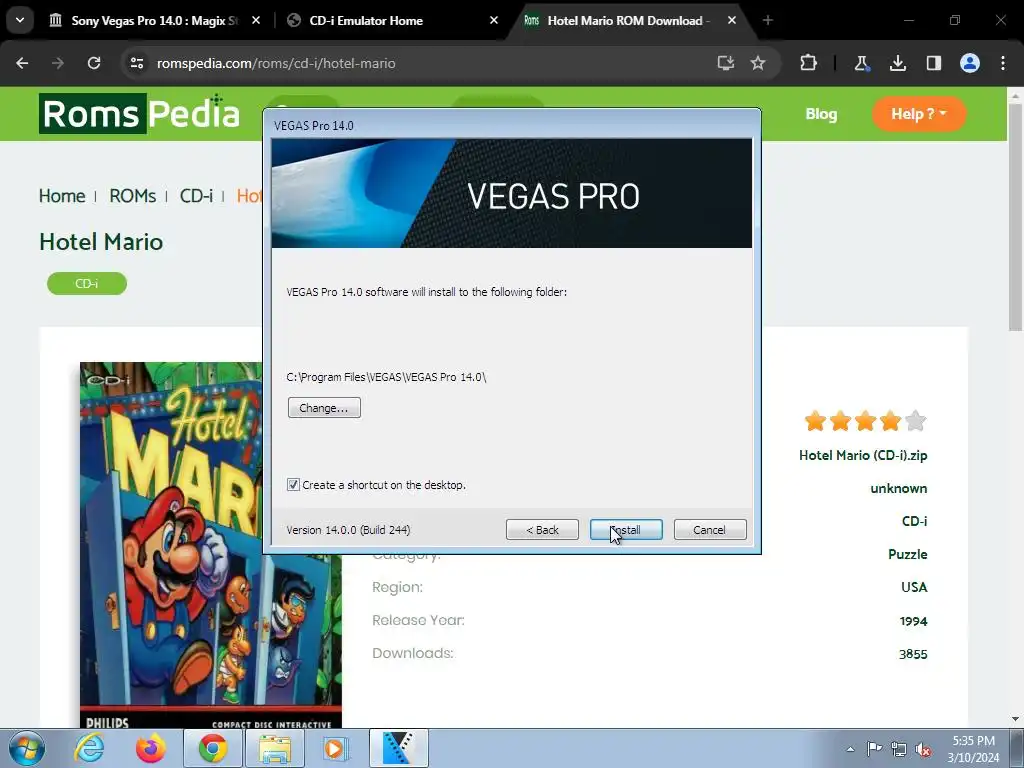The image size is (1024, 768).
Task: Launch Internet Explorer from taskbar
Action: pos(89,748)
